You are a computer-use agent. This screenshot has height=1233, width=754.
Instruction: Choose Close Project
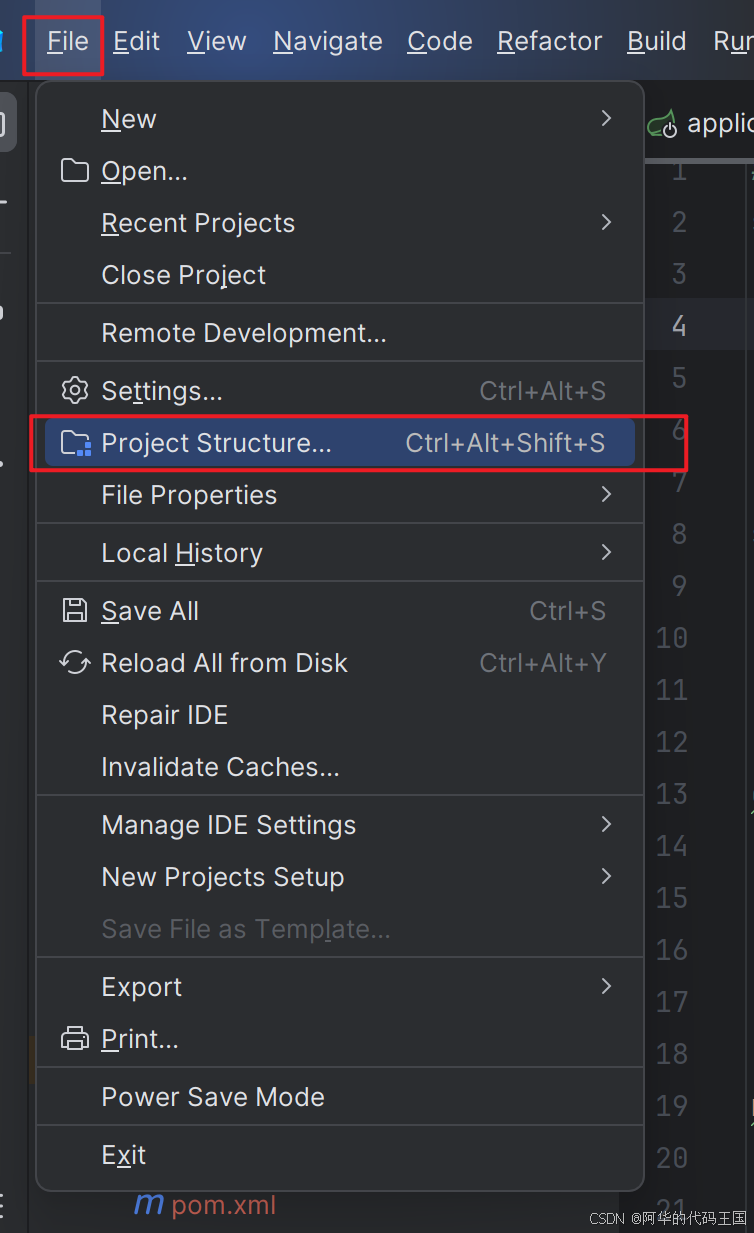click(340, 275)
